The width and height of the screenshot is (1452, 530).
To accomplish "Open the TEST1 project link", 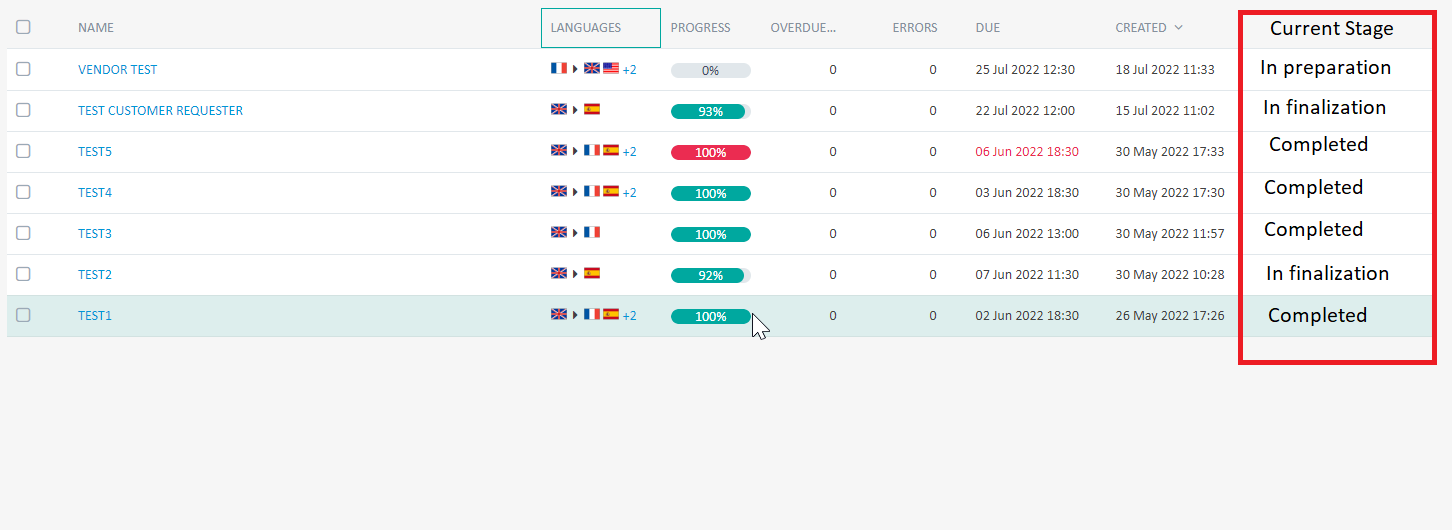I will pyautogui.click(x=95, y=316).
